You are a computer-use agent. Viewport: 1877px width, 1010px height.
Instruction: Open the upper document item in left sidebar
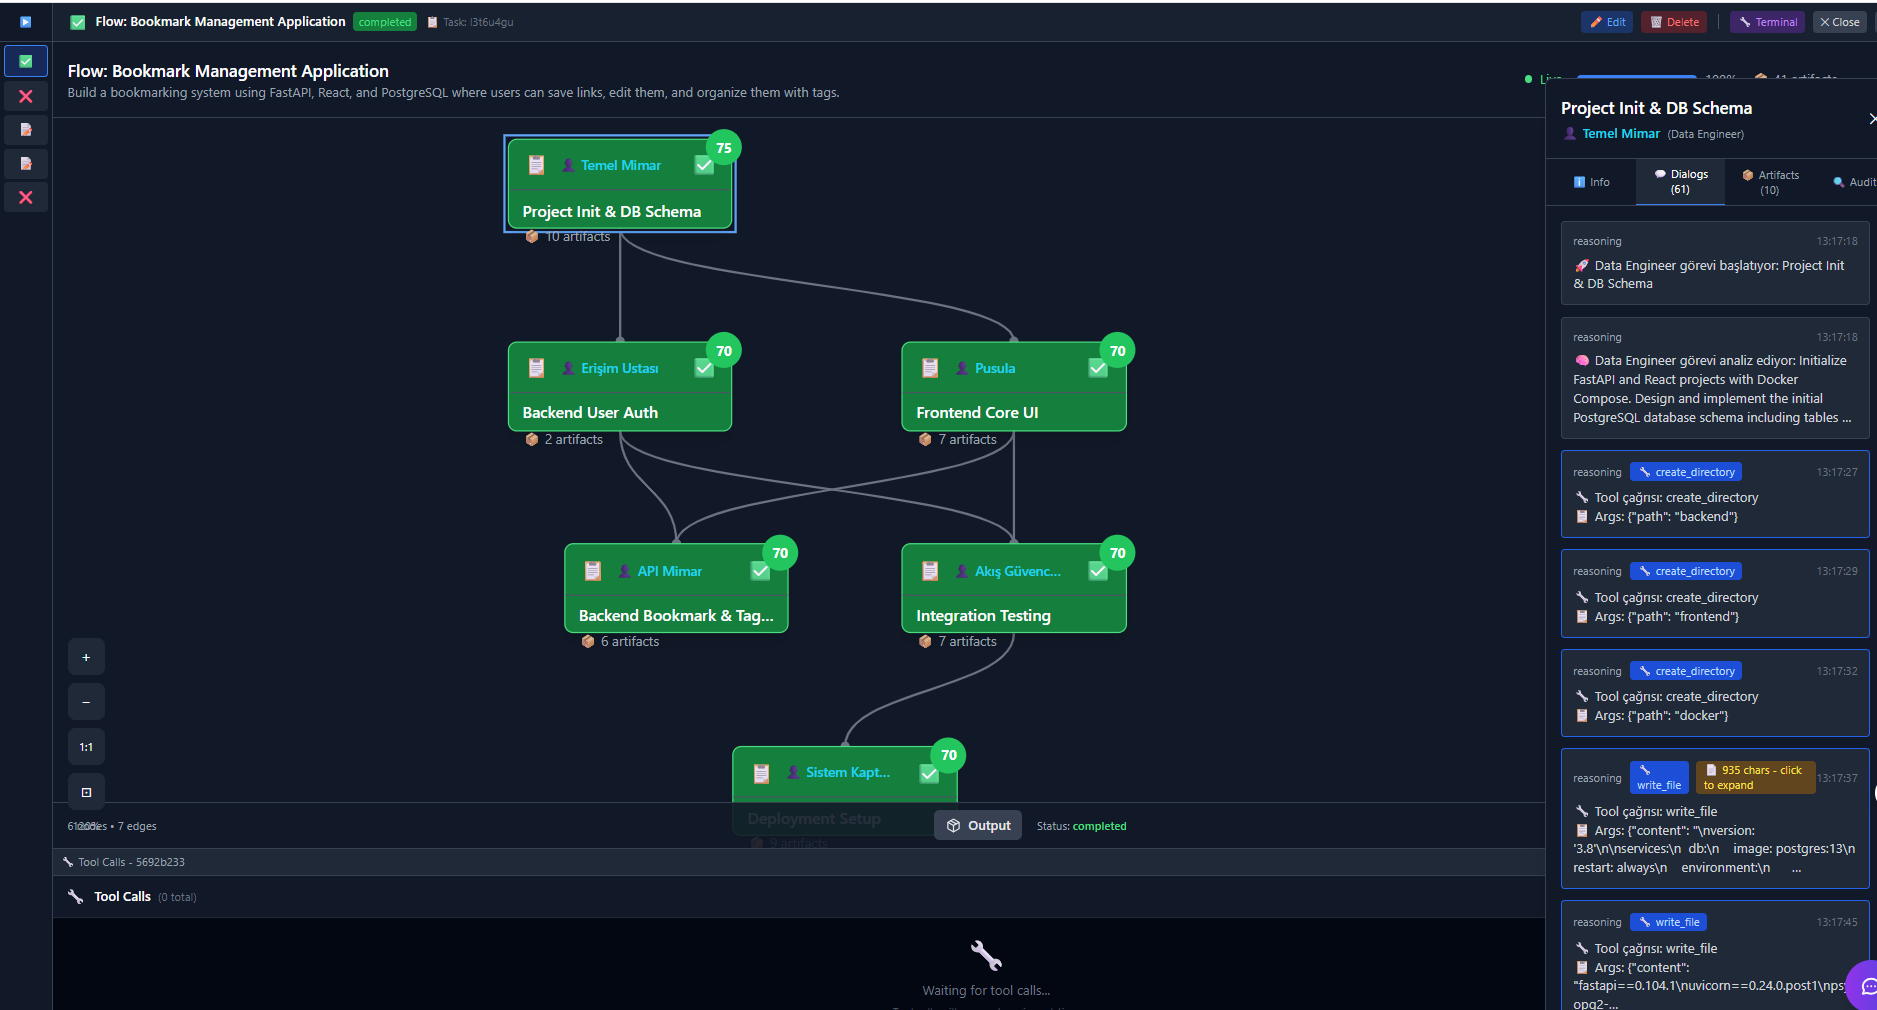(x=26, y=130)
